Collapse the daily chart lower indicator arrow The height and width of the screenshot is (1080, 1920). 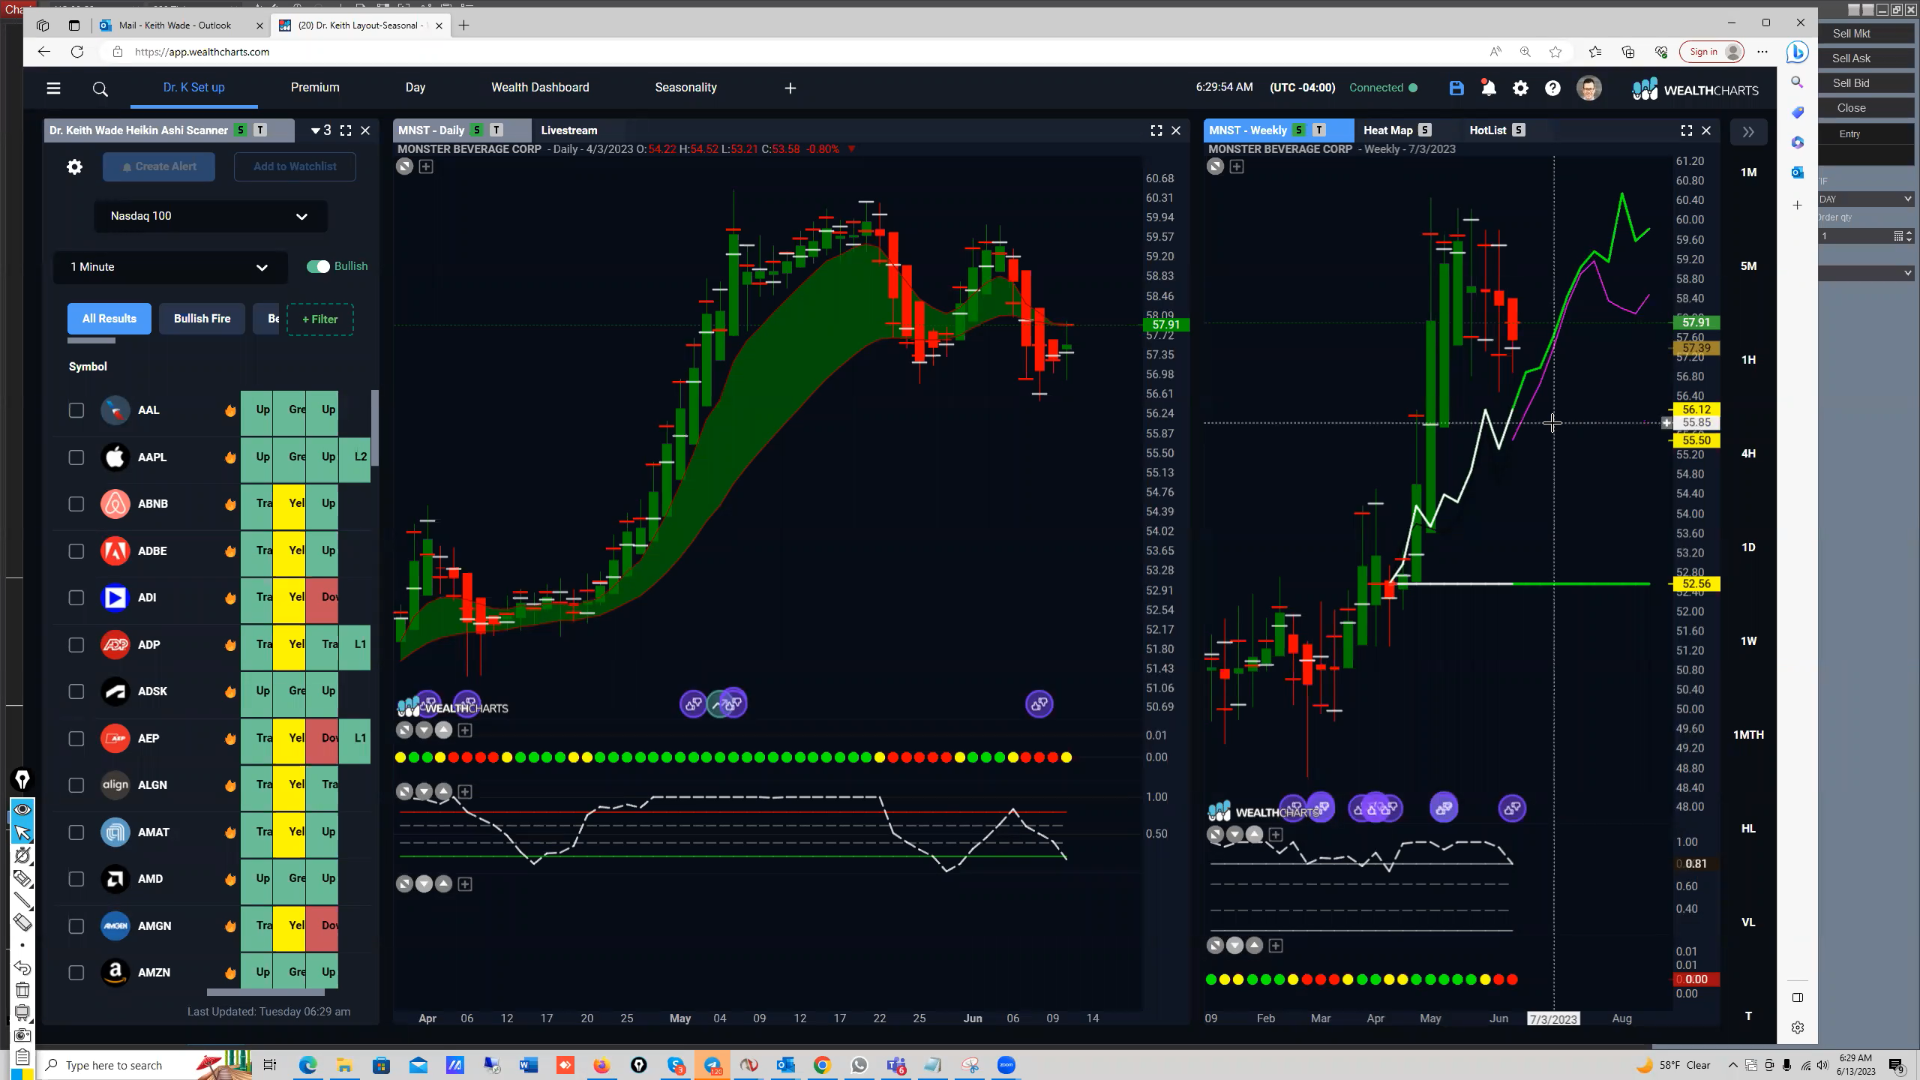pos(424,884)
